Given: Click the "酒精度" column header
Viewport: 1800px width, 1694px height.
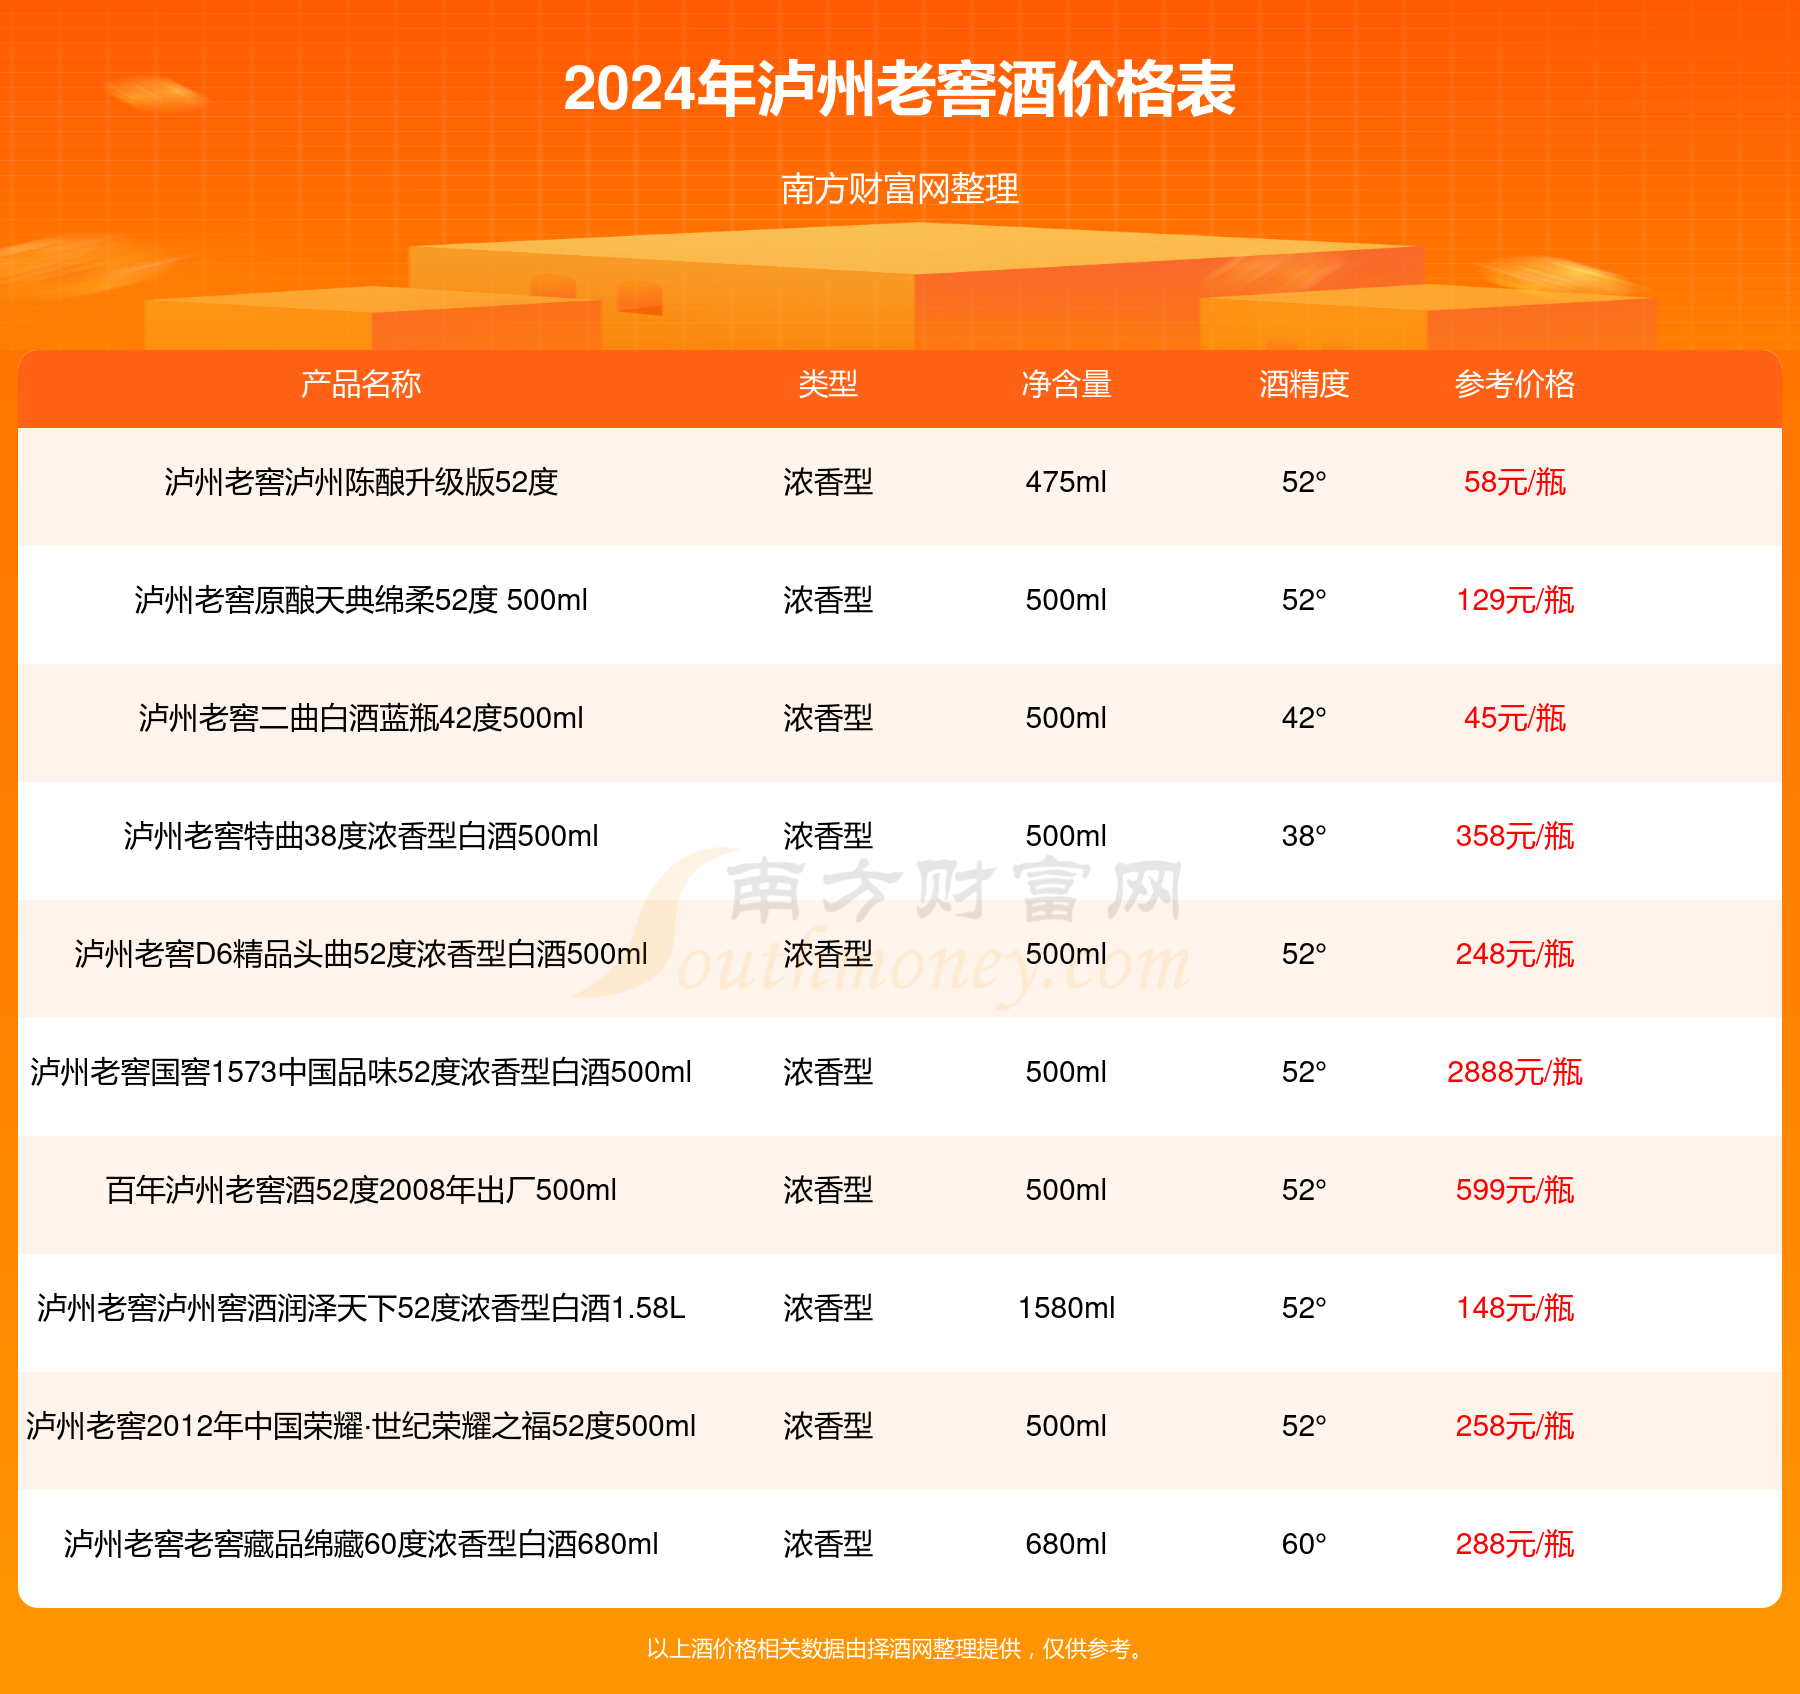Looking at the screenshot, I should click(x=1304, y=384).
